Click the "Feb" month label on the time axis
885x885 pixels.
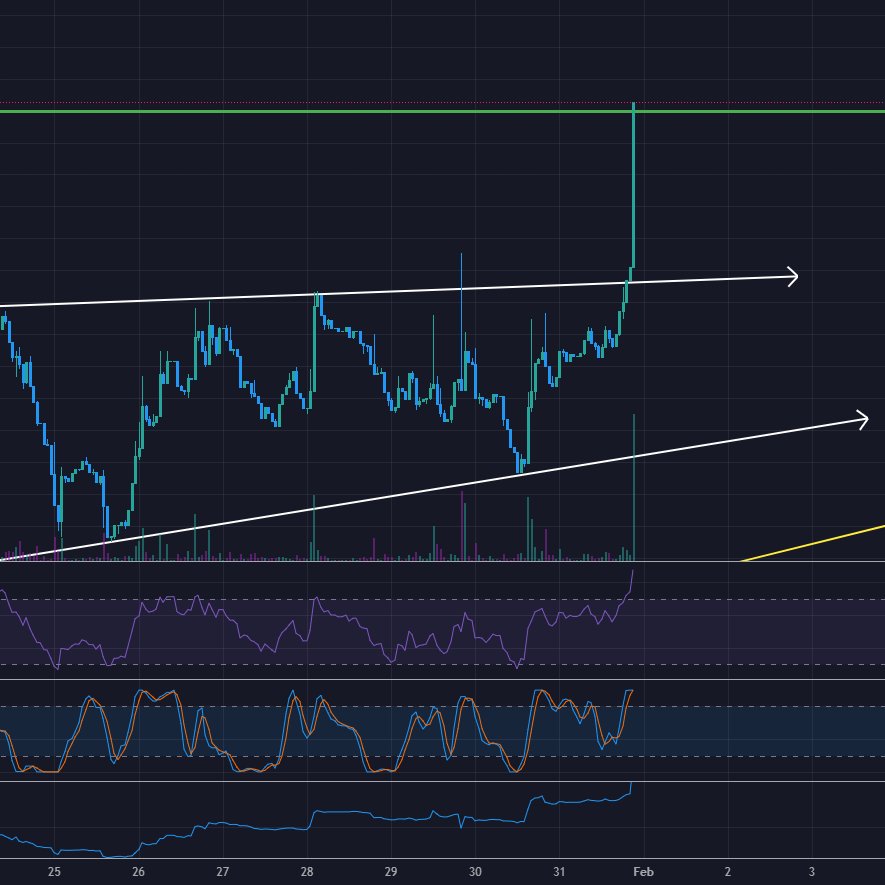[x=643, y=871]
